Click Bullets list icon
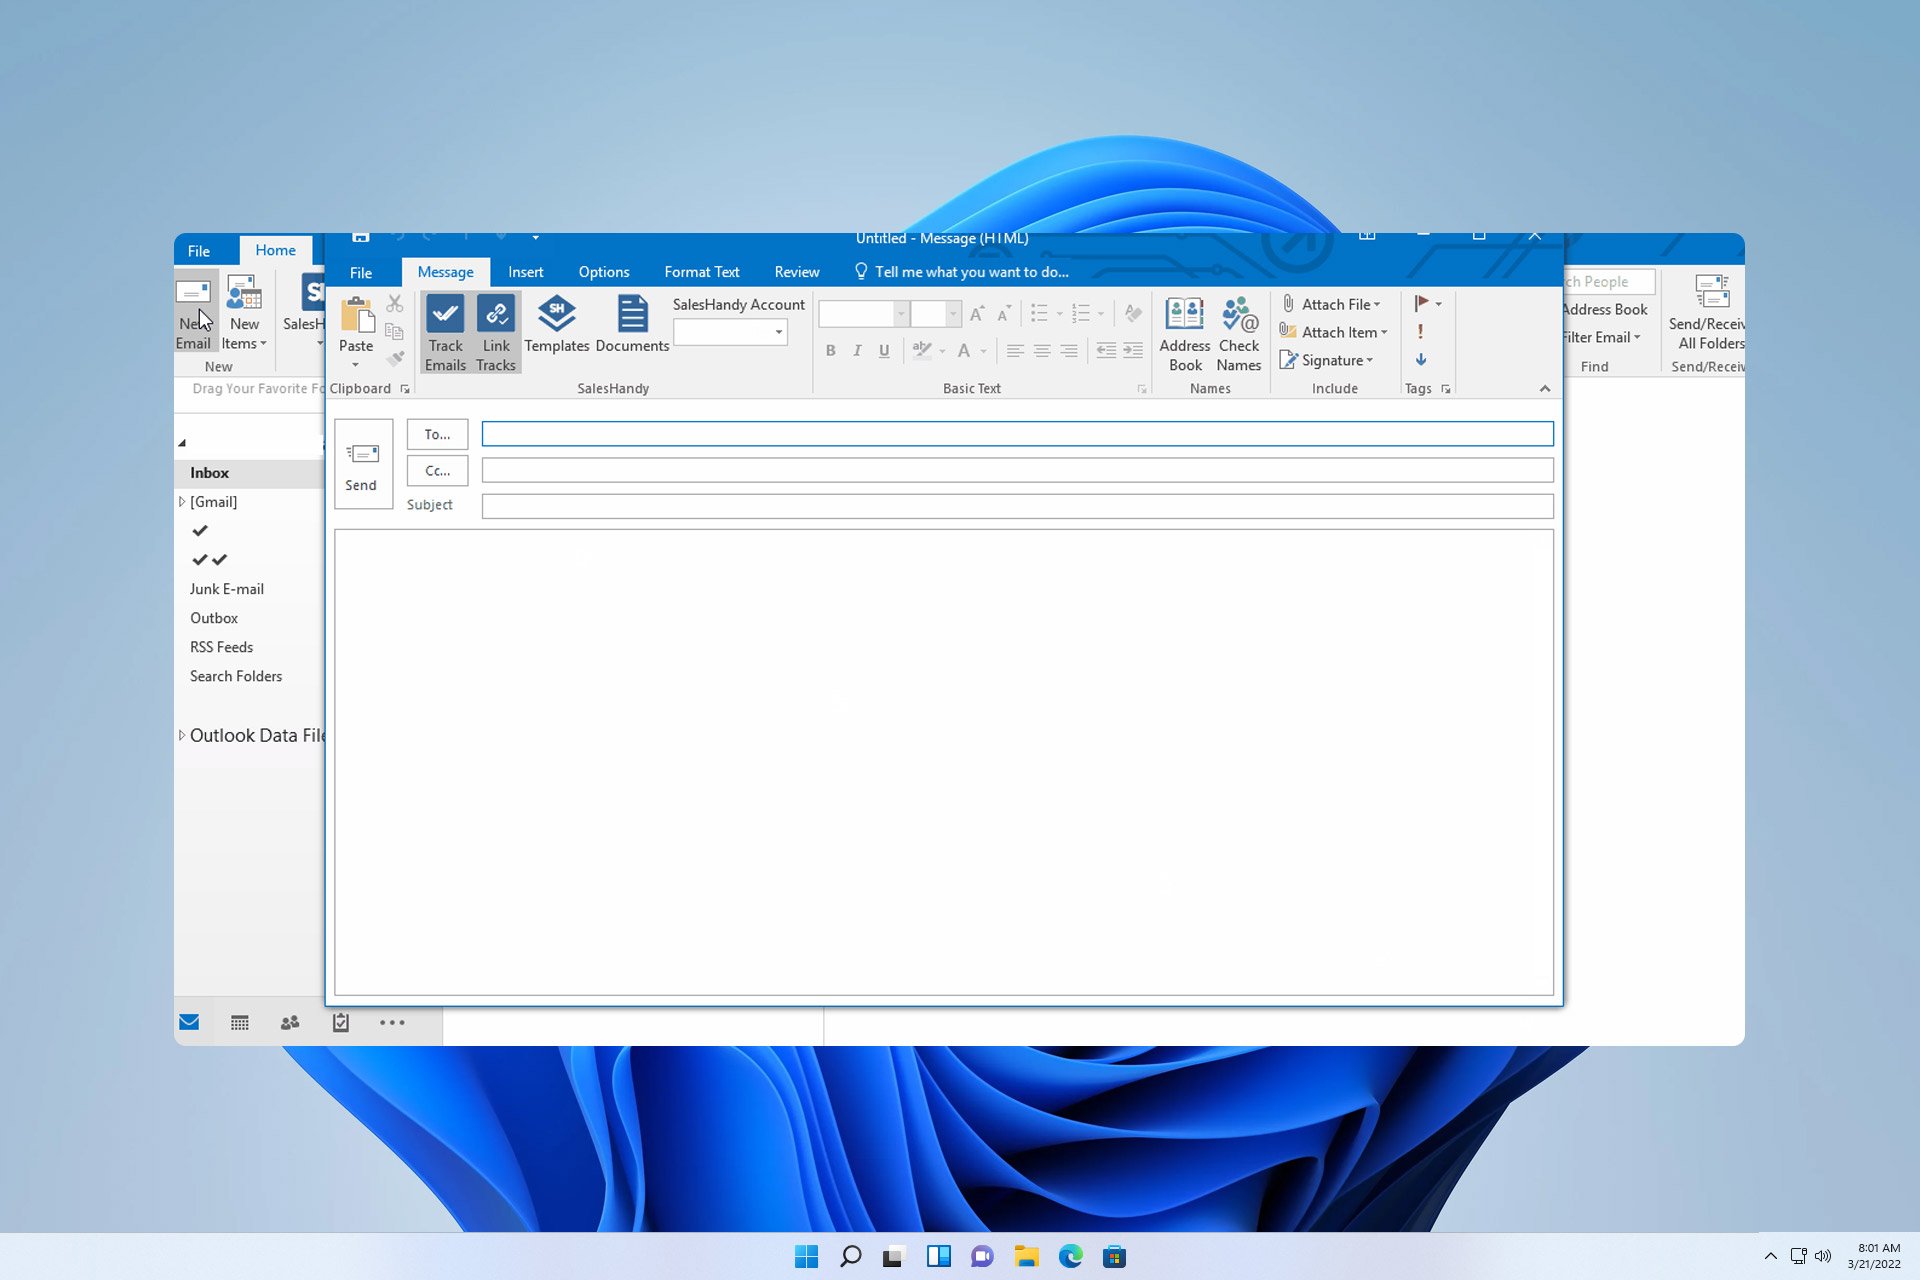 [1039, 314]
